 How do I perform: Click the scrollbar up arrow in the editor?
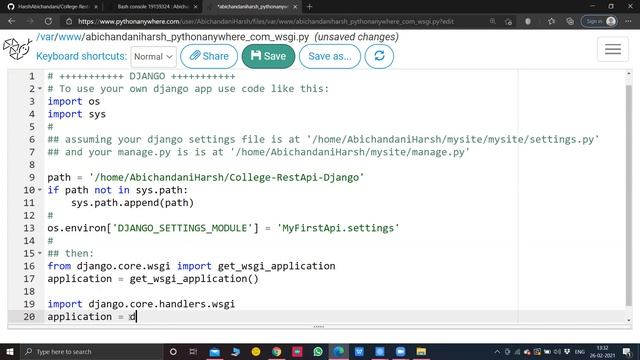pyautogui.click(x=629, y=73)
